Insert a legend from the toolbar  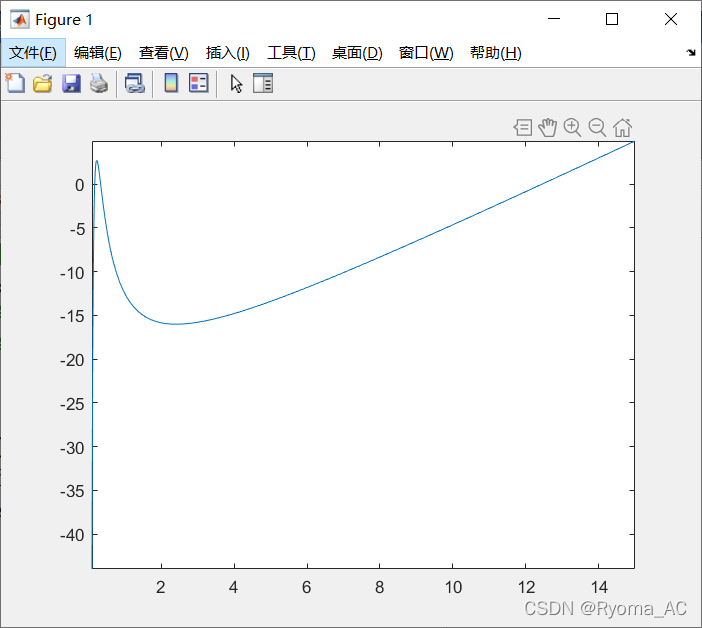pyautogui.click(x=199, y=83)
